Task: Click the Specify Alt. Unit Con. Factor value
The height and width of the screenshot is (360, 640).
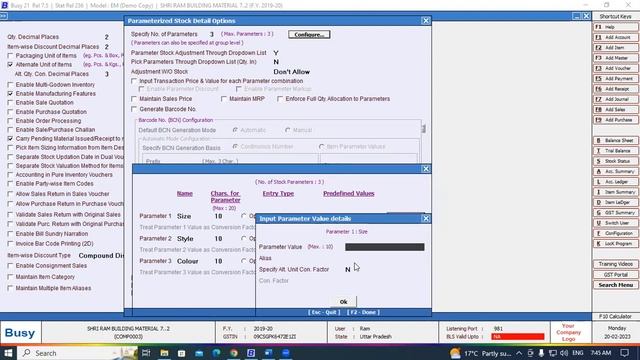Action: tap(347, 269)
